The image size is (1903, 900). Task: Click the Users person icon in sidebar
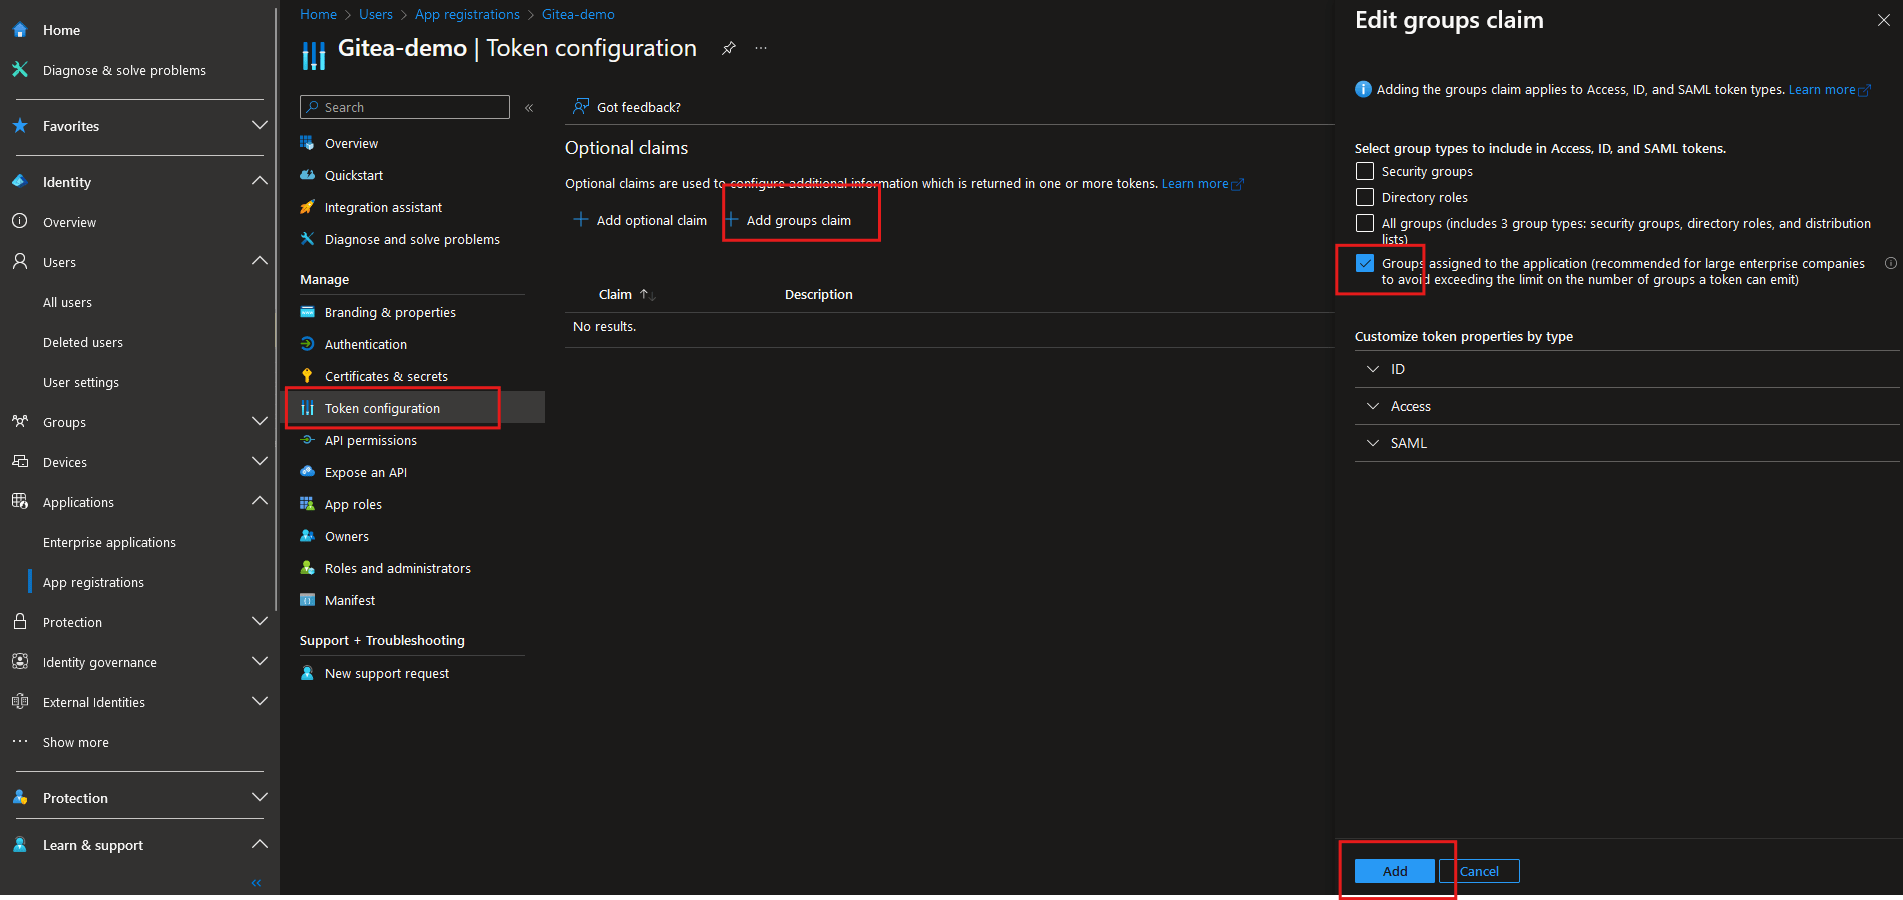pyautogui.click(x=20, y=262)
